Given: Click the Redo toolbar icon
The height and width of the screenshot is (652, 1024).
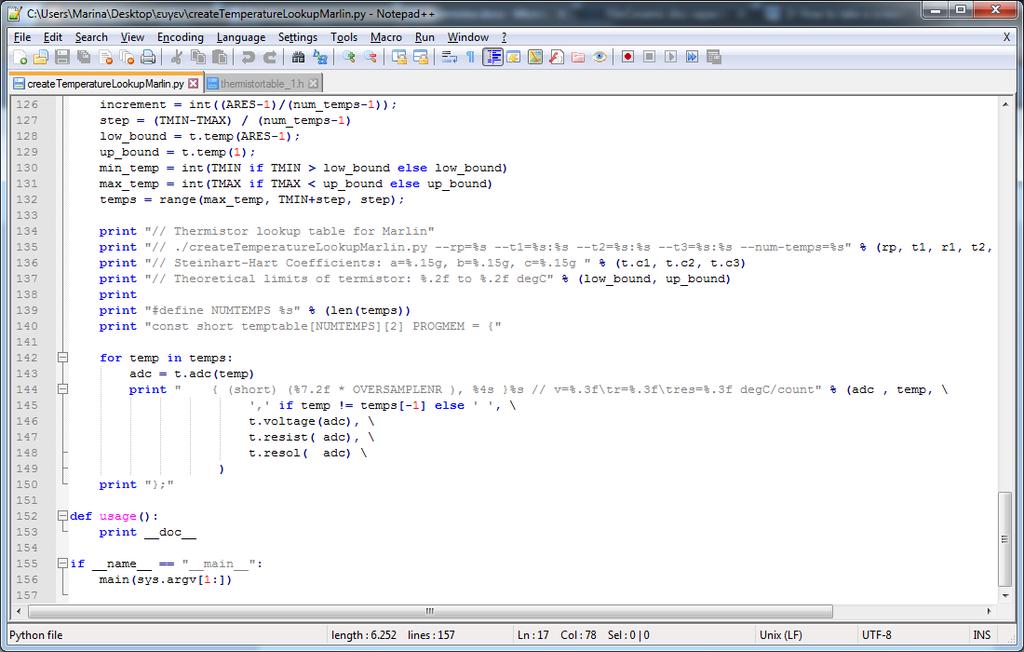Looking at the screenshot, I should [x=270, y=57].
